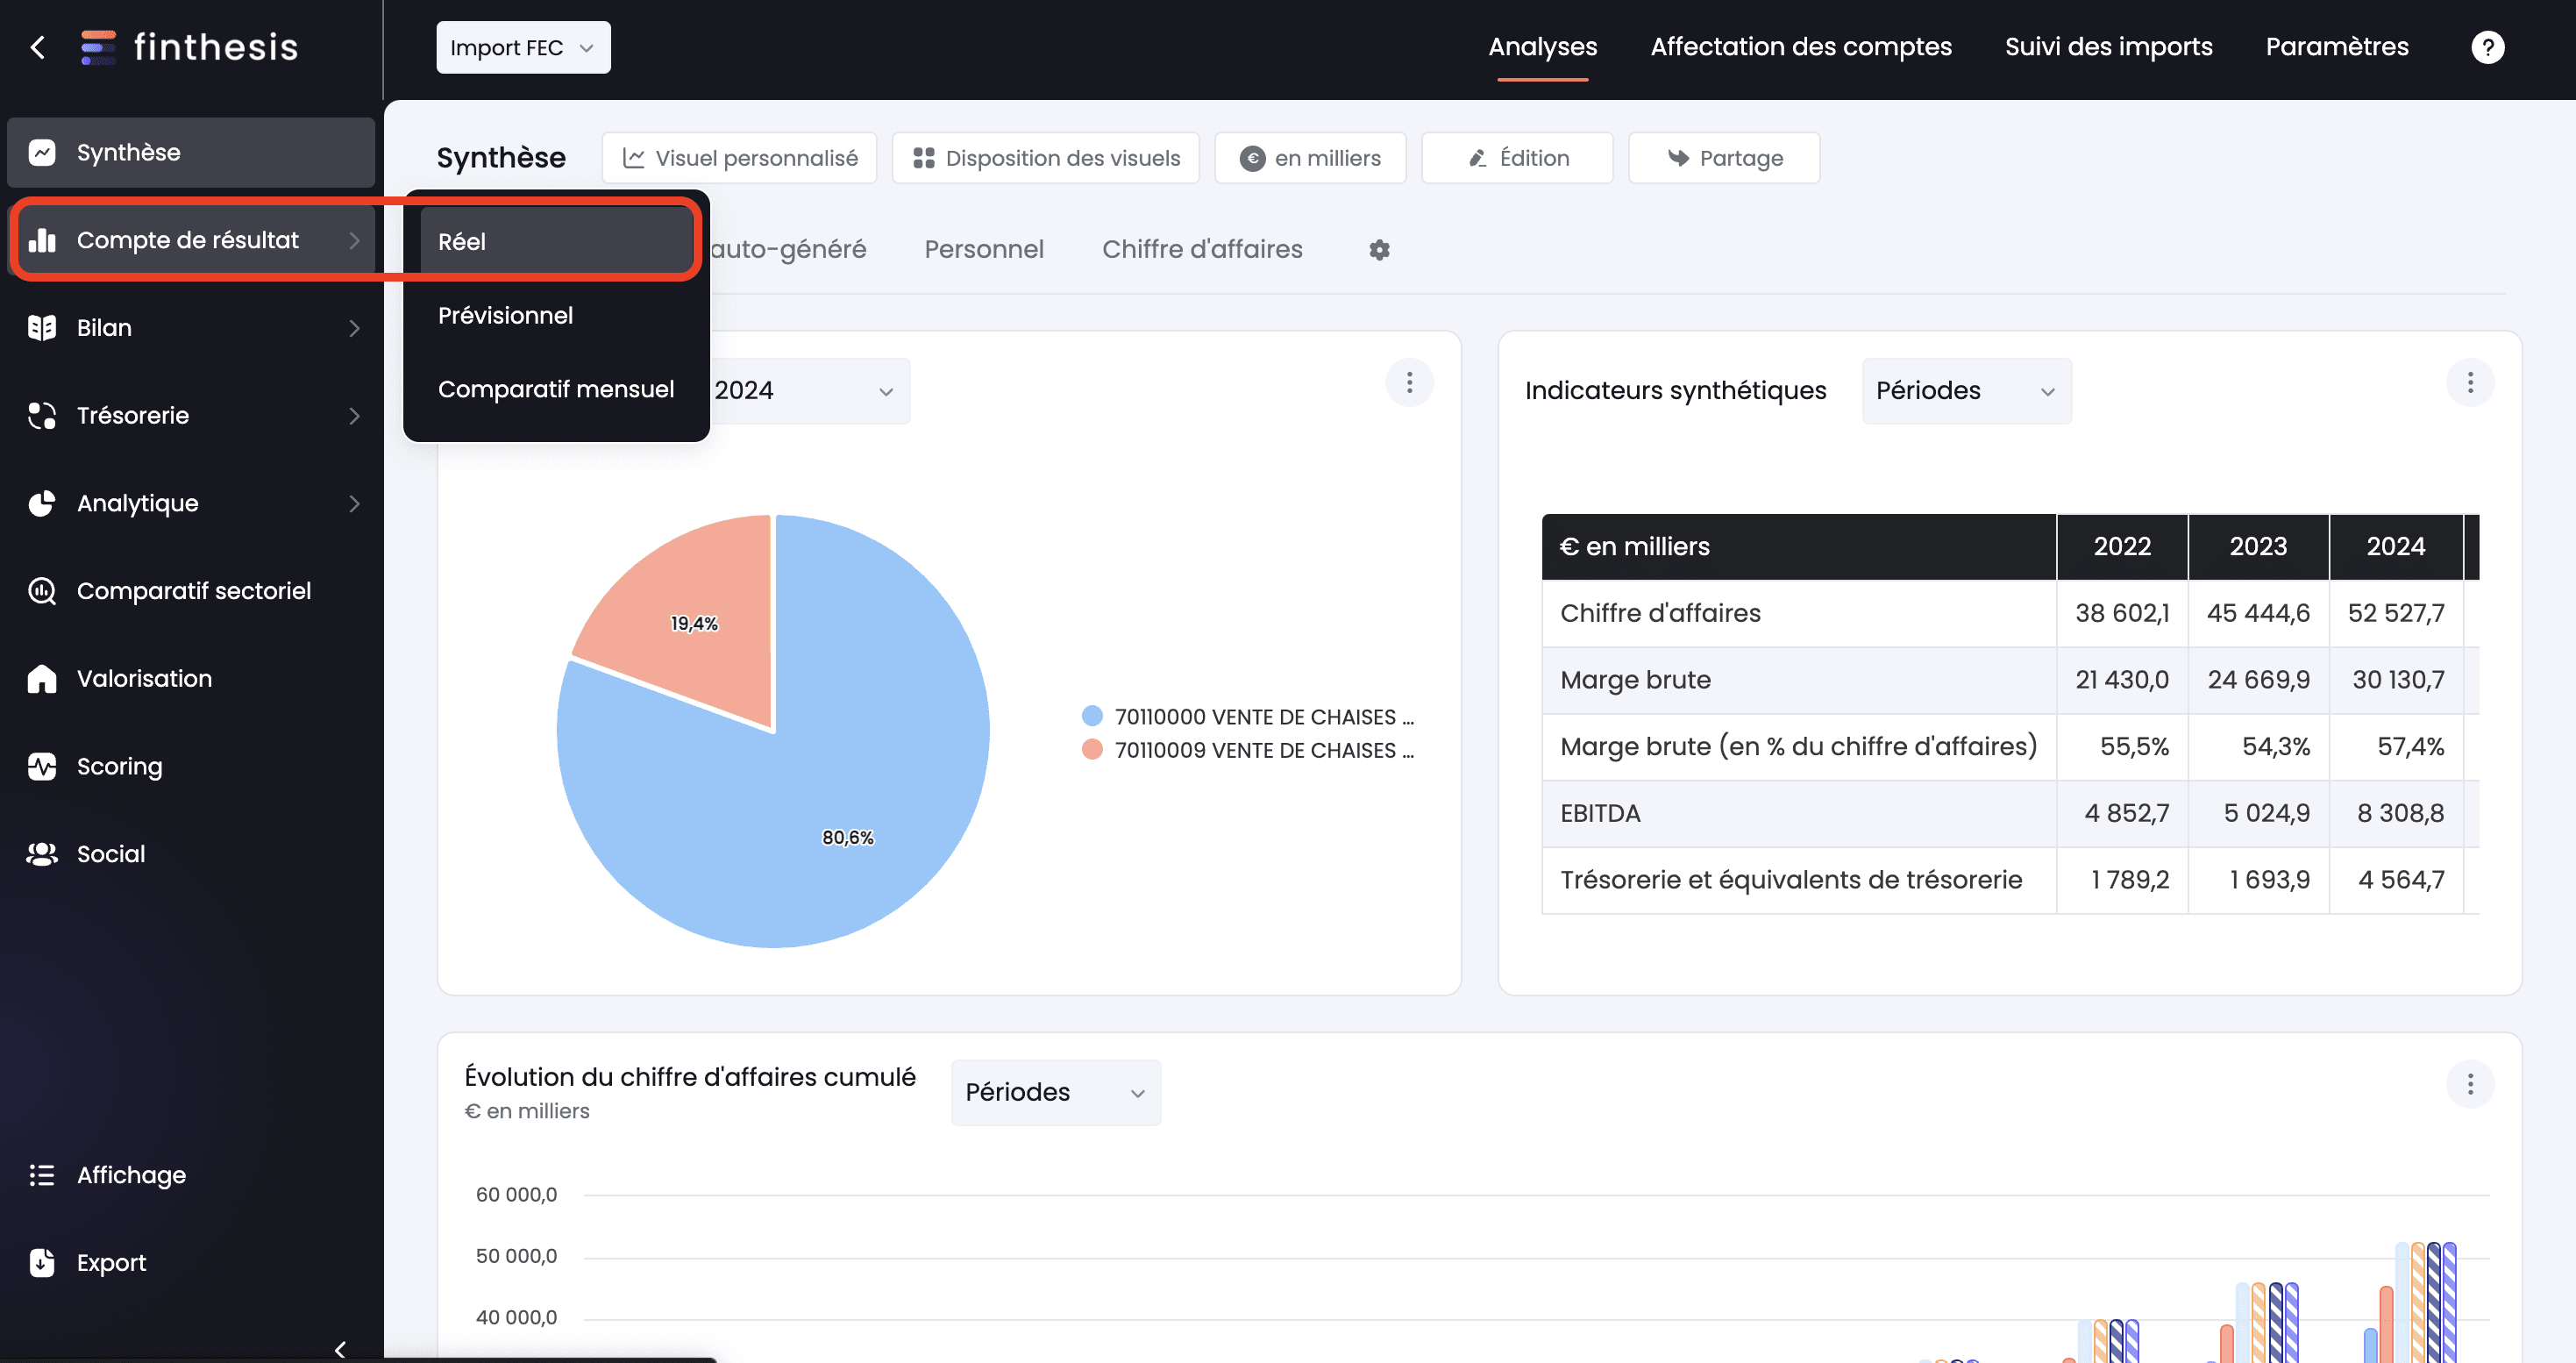The width and height of the screenshot is (2576, 1363).
Task: Click the 2022 column header
Action: pos(2122,547)
